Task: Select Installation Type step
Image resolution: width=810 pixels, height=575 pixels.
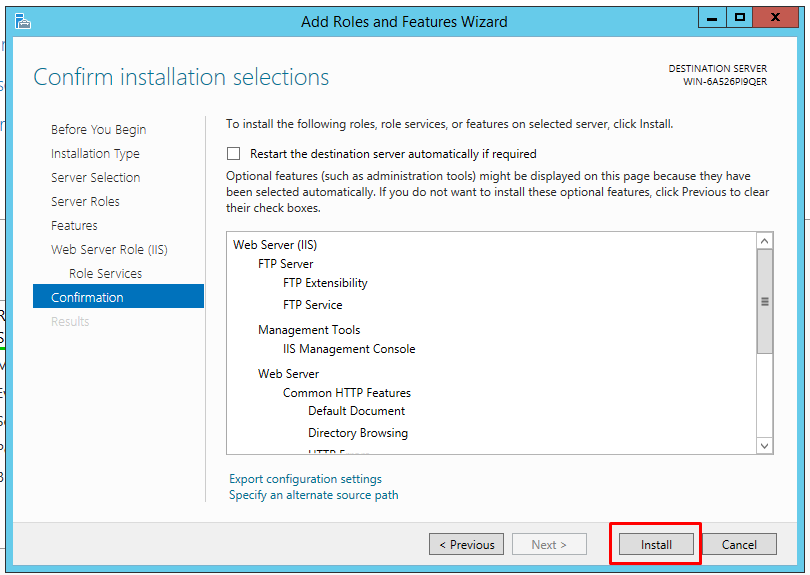Action: click(95, 153)
